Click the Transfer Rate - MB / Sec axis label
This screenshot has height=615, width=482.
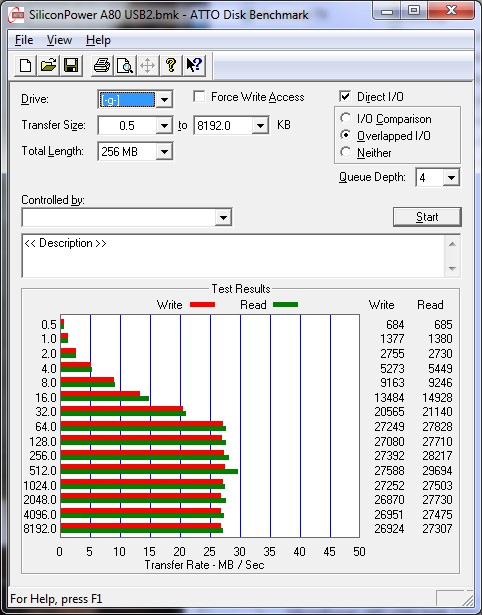click(204, 565)
